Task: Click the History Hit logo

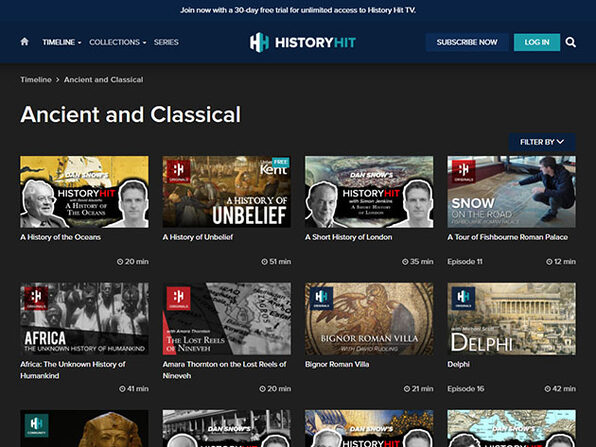Action: coord(303,42)
